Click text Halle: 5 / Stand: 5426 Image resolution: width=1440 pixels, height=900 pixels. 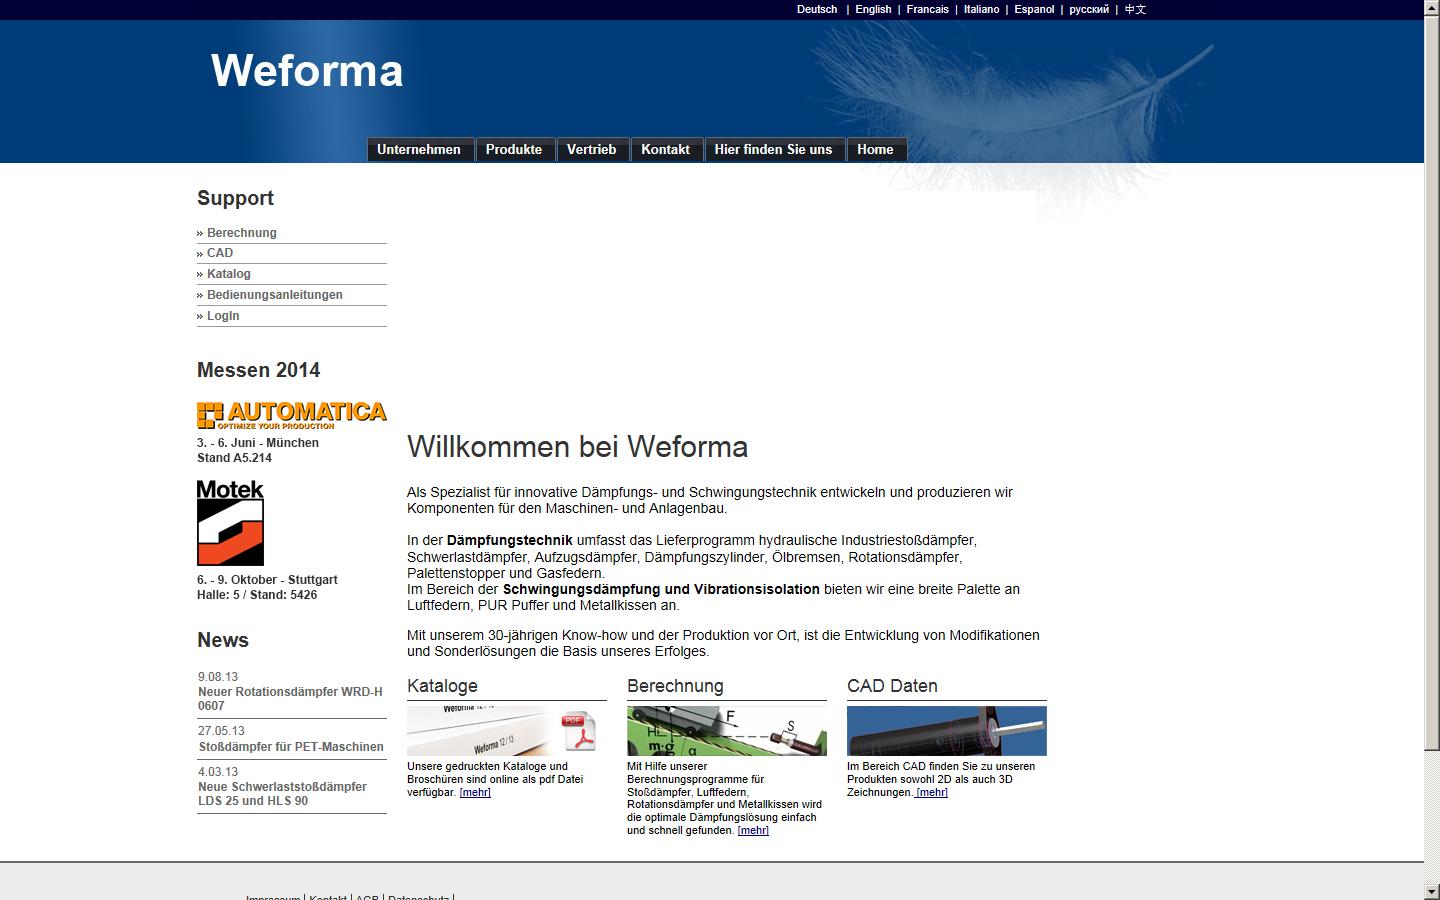(257, 595)
